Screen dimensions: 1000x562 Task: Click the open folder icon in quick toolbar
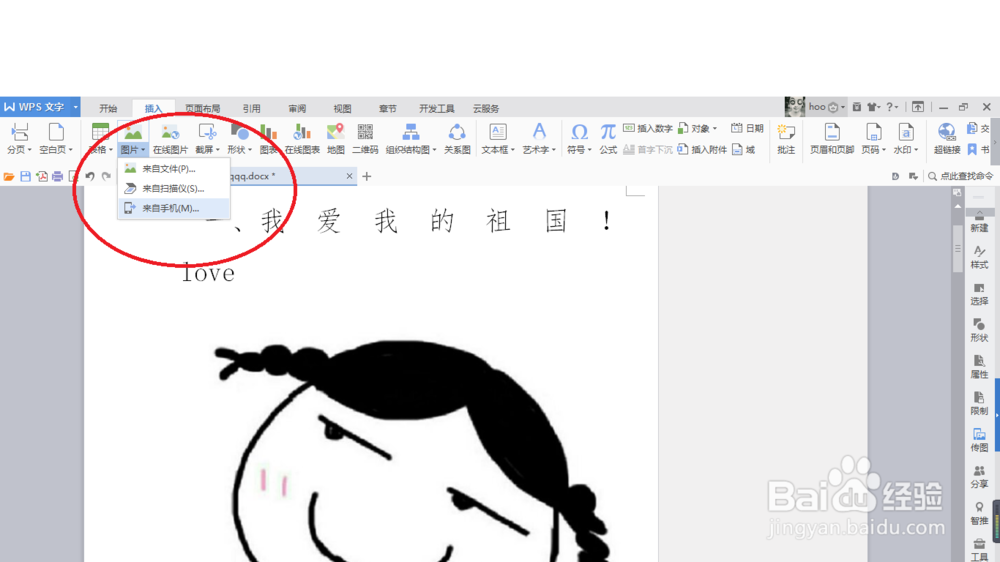coord(9,177)
